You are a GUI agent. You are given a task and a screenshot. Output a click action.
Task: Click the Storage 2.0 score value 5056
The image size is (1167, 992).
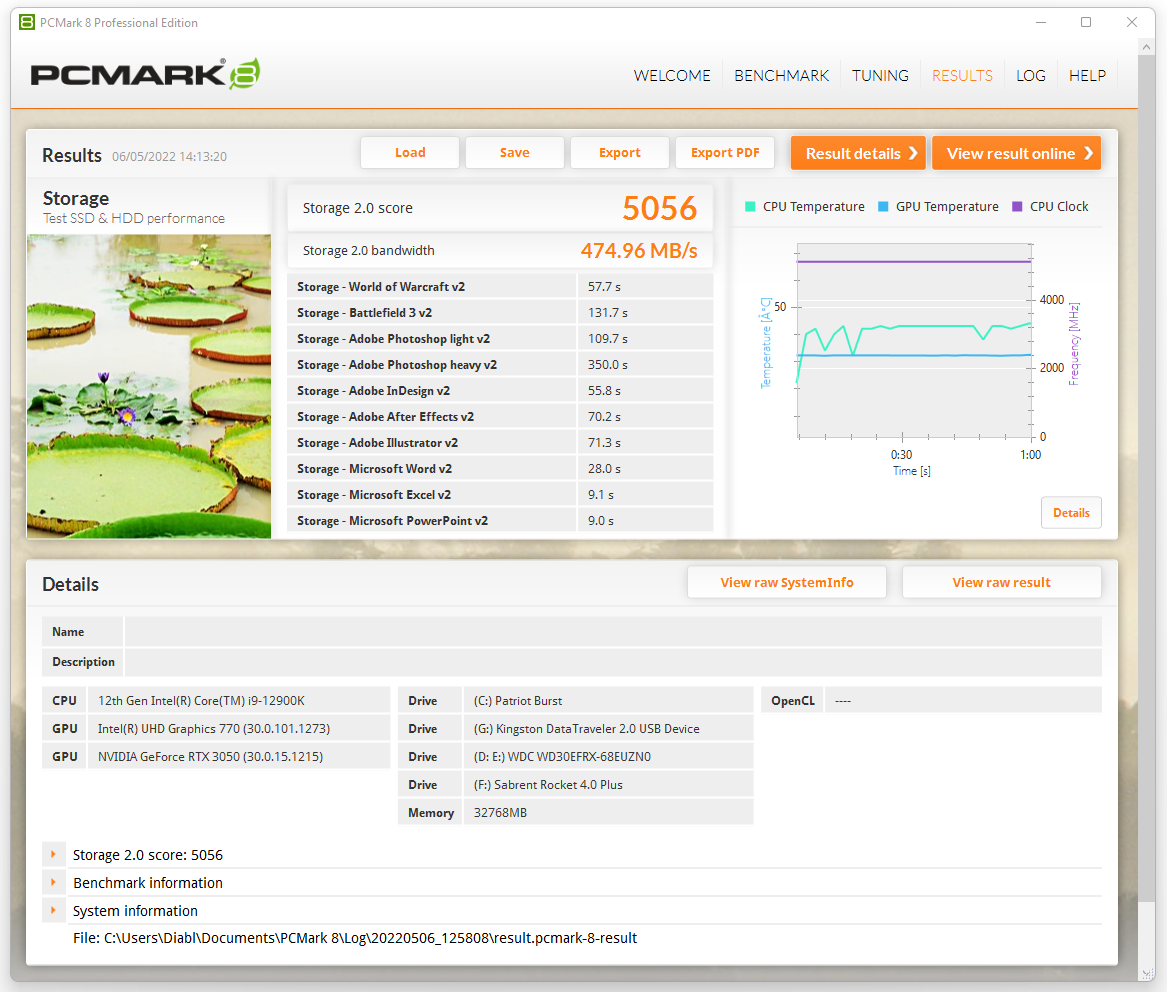(659, 208)
